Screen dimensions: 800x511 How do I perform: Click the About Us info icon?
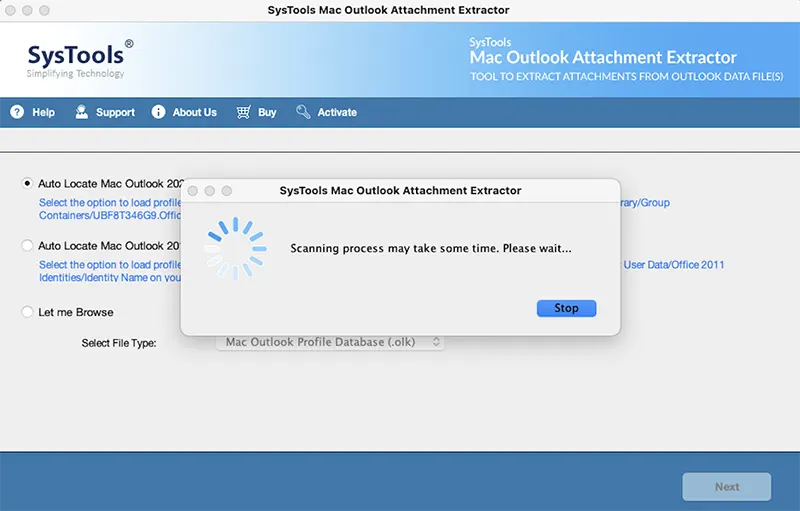158,112
